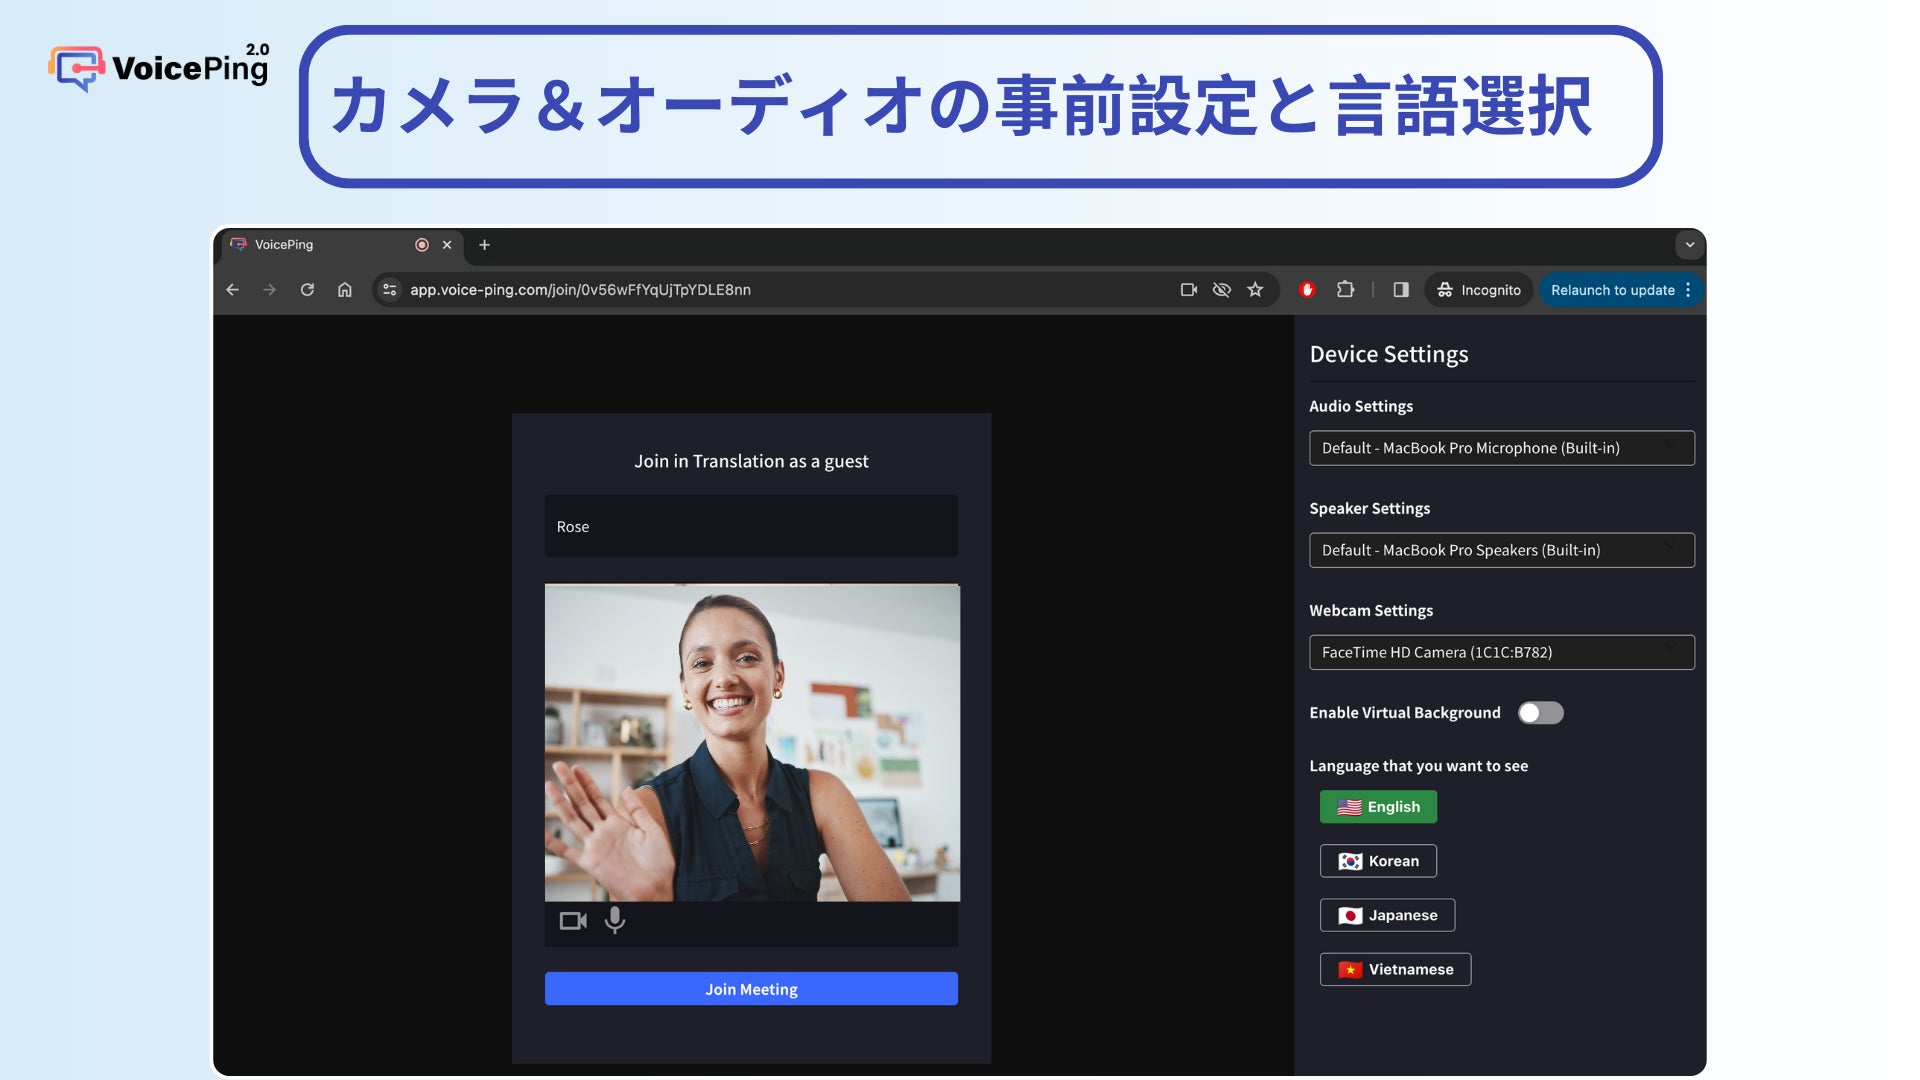Select Japanese as display language

click(x=1387, y=915)
